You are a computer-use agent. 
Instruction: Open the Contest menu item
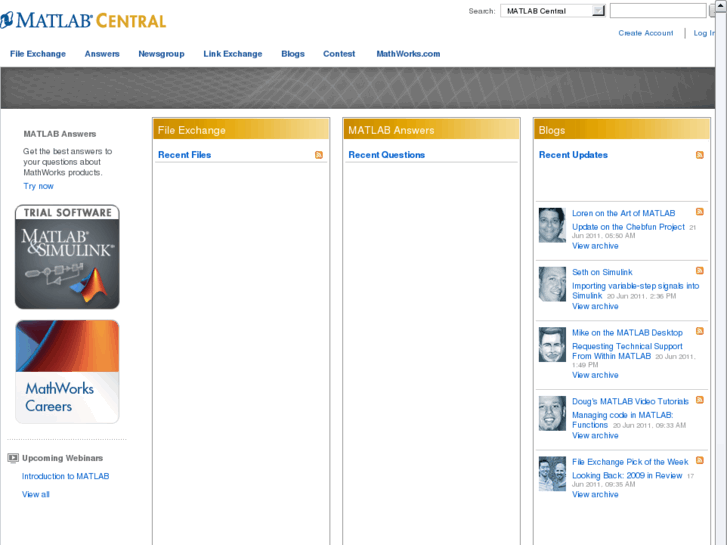click(339, 54)
